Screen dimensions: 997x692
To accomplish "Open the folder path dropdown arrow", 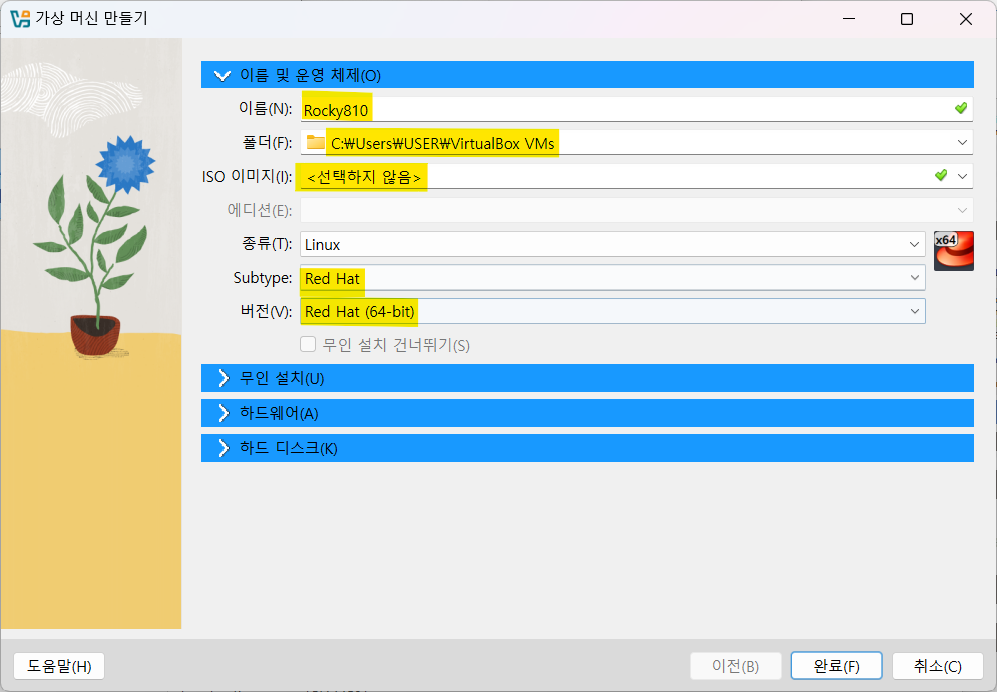I will pos(962,142).
